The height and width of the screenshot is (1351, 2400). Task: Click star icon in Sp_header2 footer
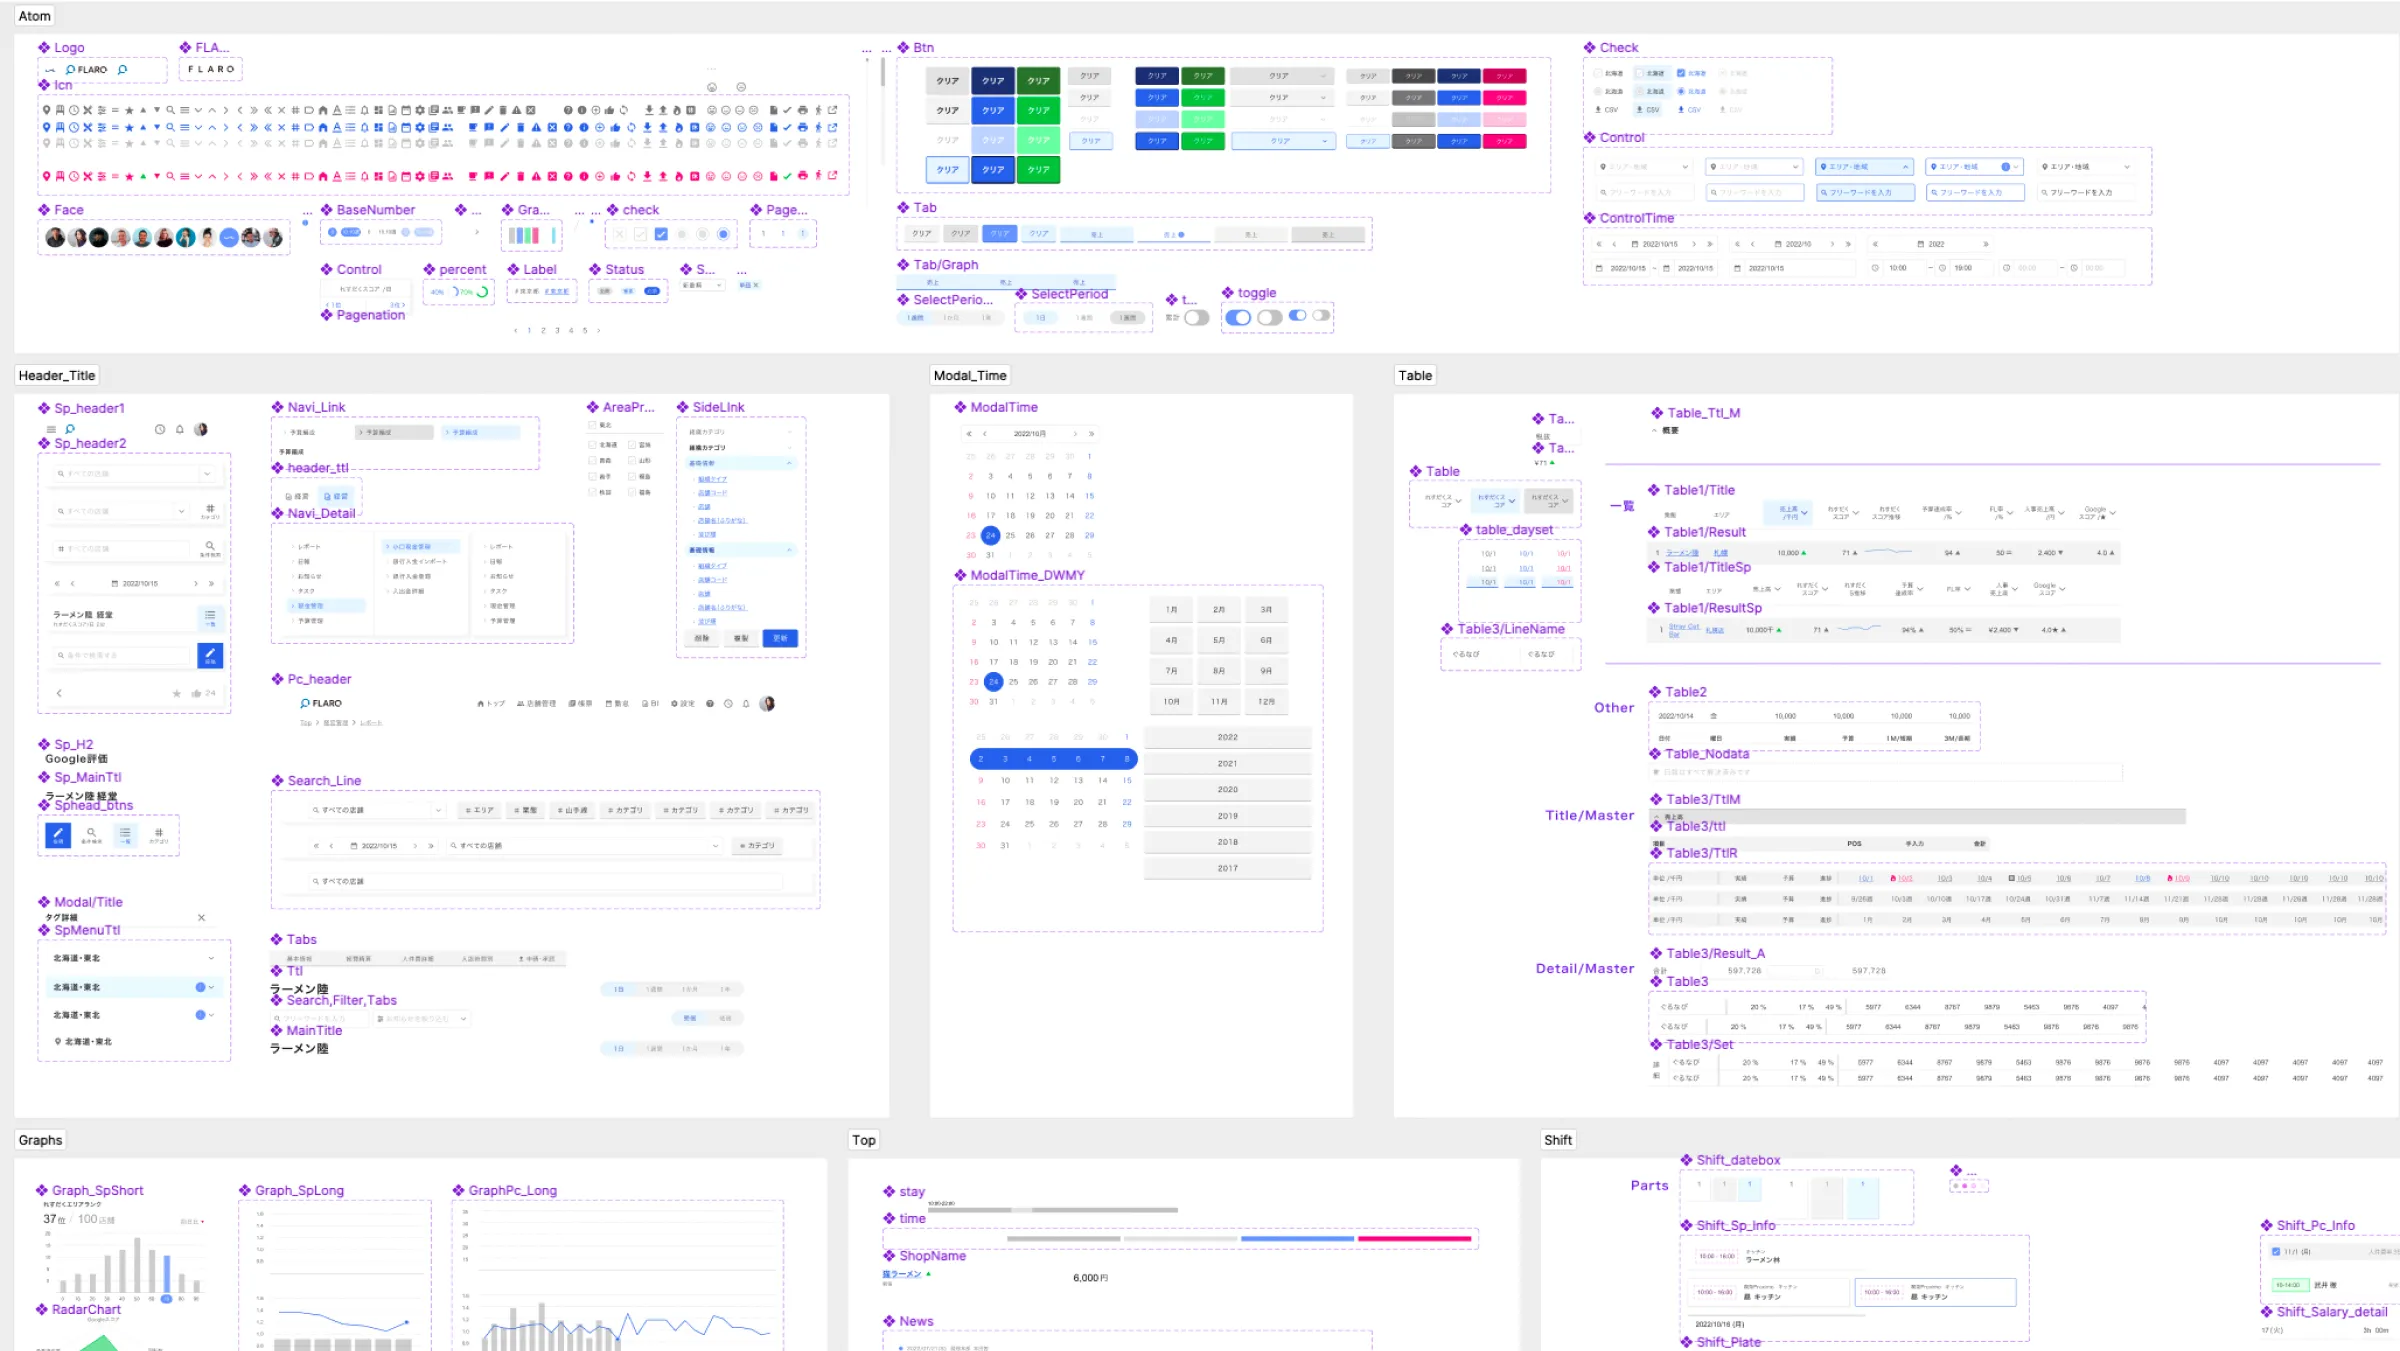[177, 693]
